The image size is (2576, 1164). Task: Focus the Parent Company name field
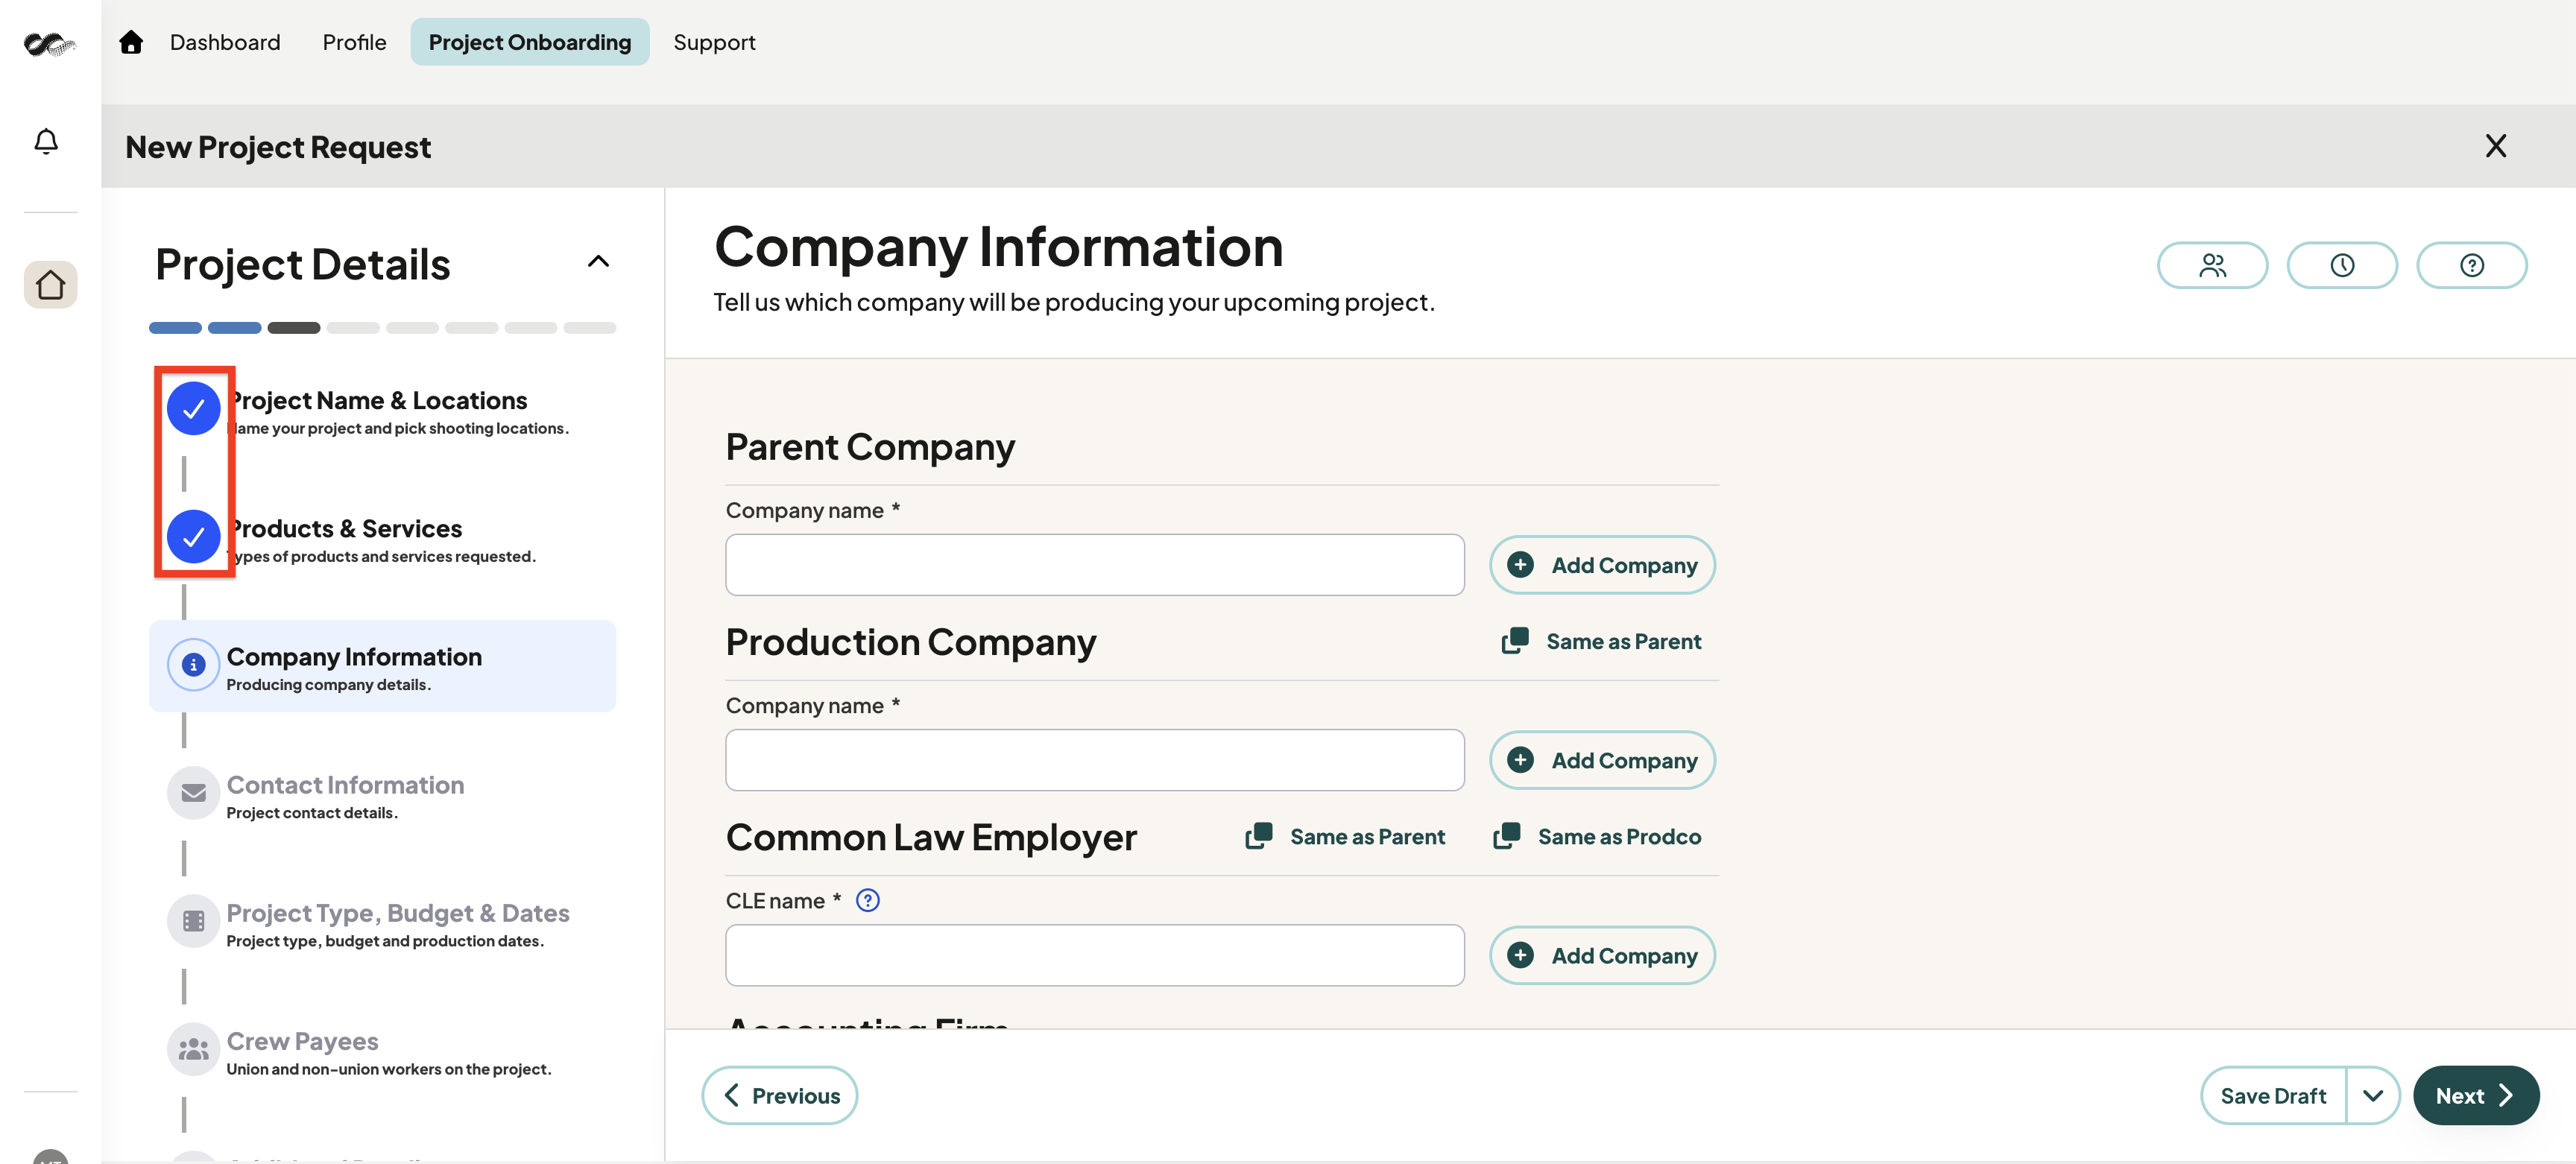(1095, 565)
